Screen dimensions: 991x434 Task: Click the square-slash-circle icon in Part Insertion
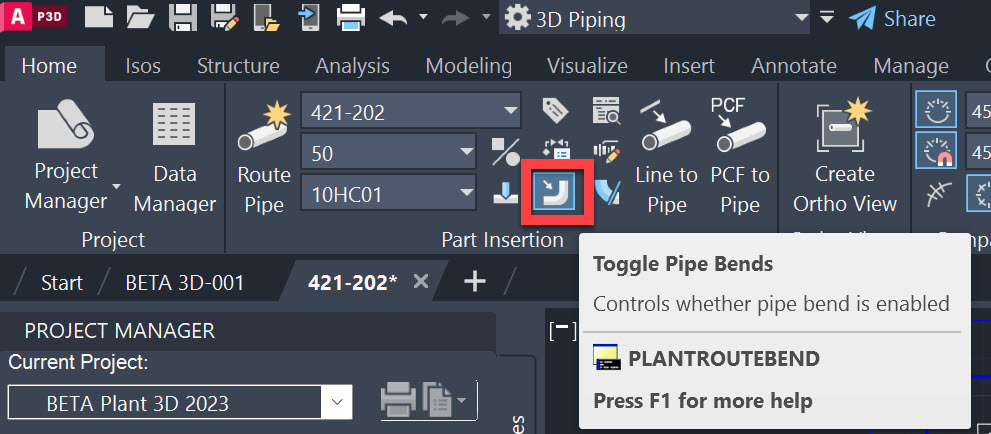506,152
